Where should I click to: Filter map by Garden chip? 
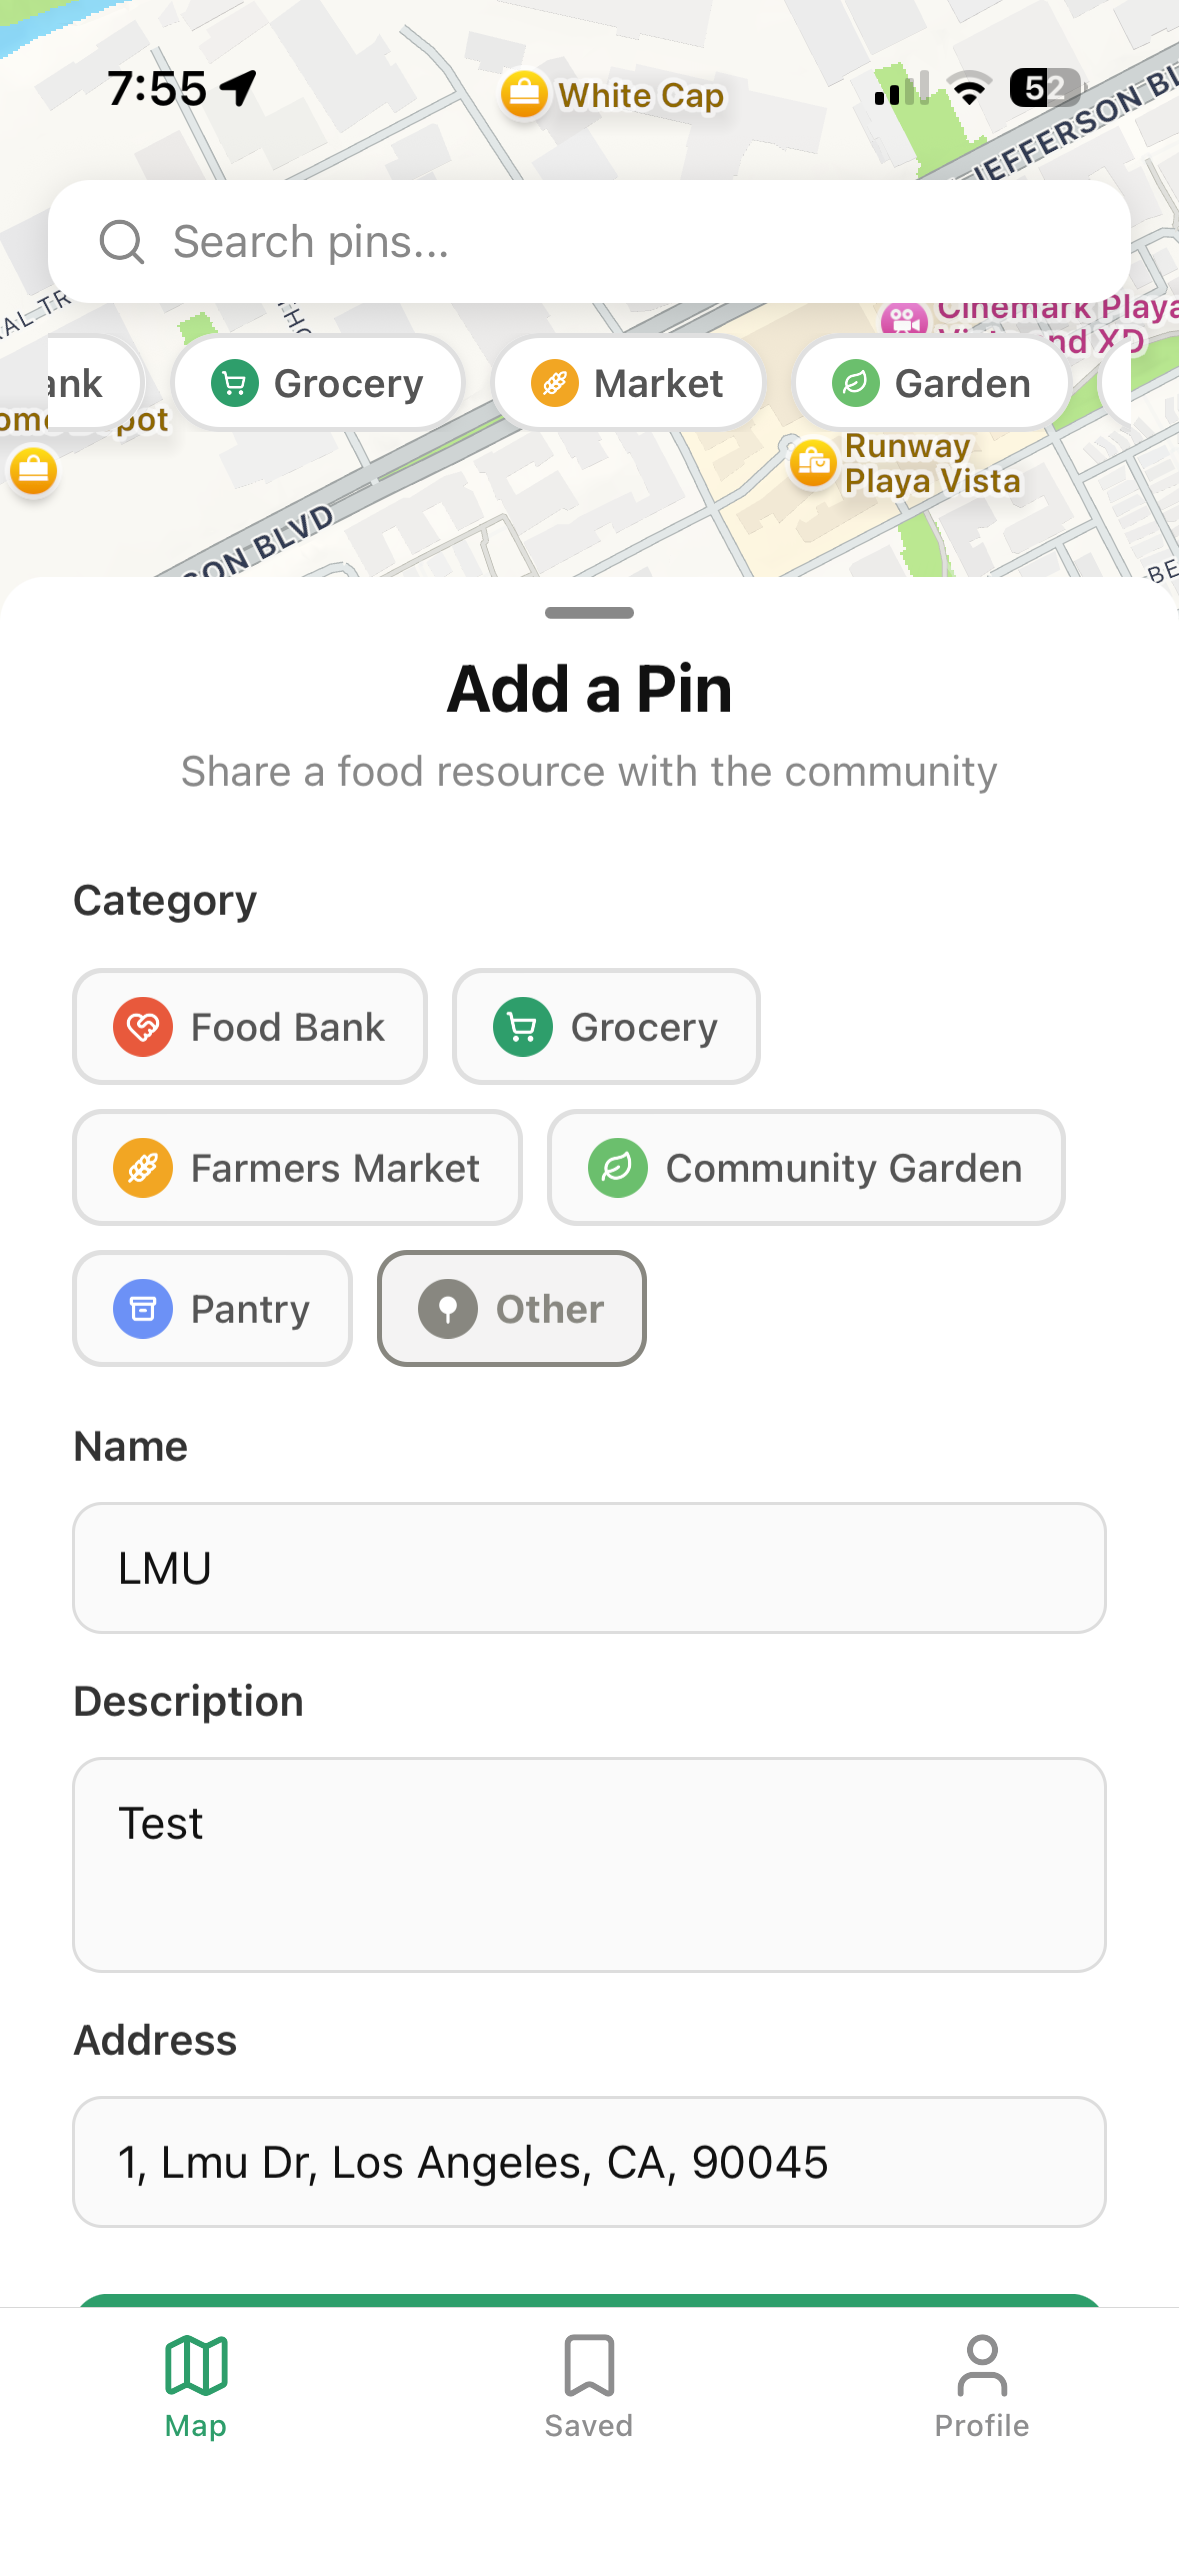(932, 384)
